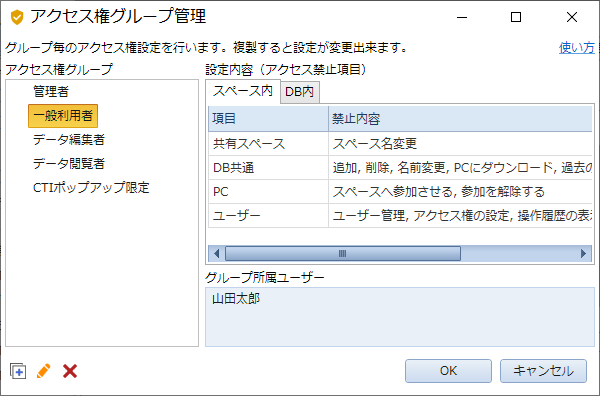The width and height of the screenshot is (600, 396).
Task: Click the orange pencil edit icon
Action: click(44, 371)
